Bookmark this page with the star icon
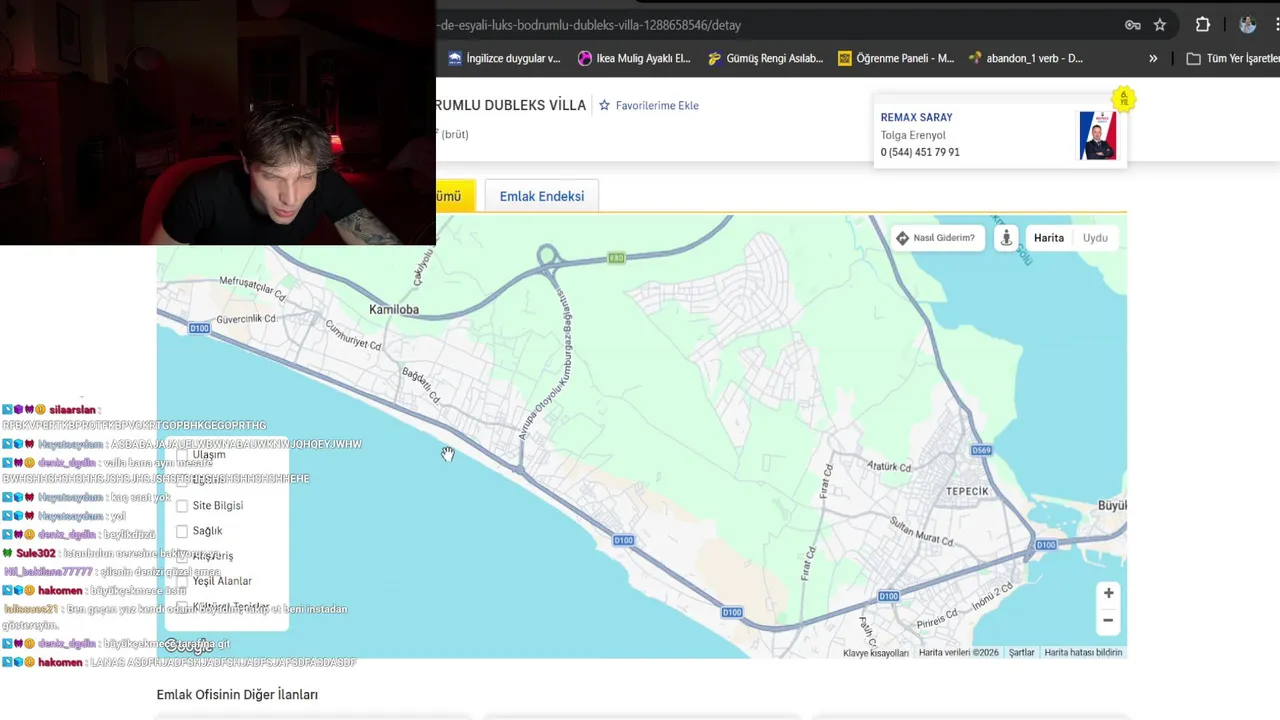Screen dimensions: 1280x720 [x=1160, y=25]
